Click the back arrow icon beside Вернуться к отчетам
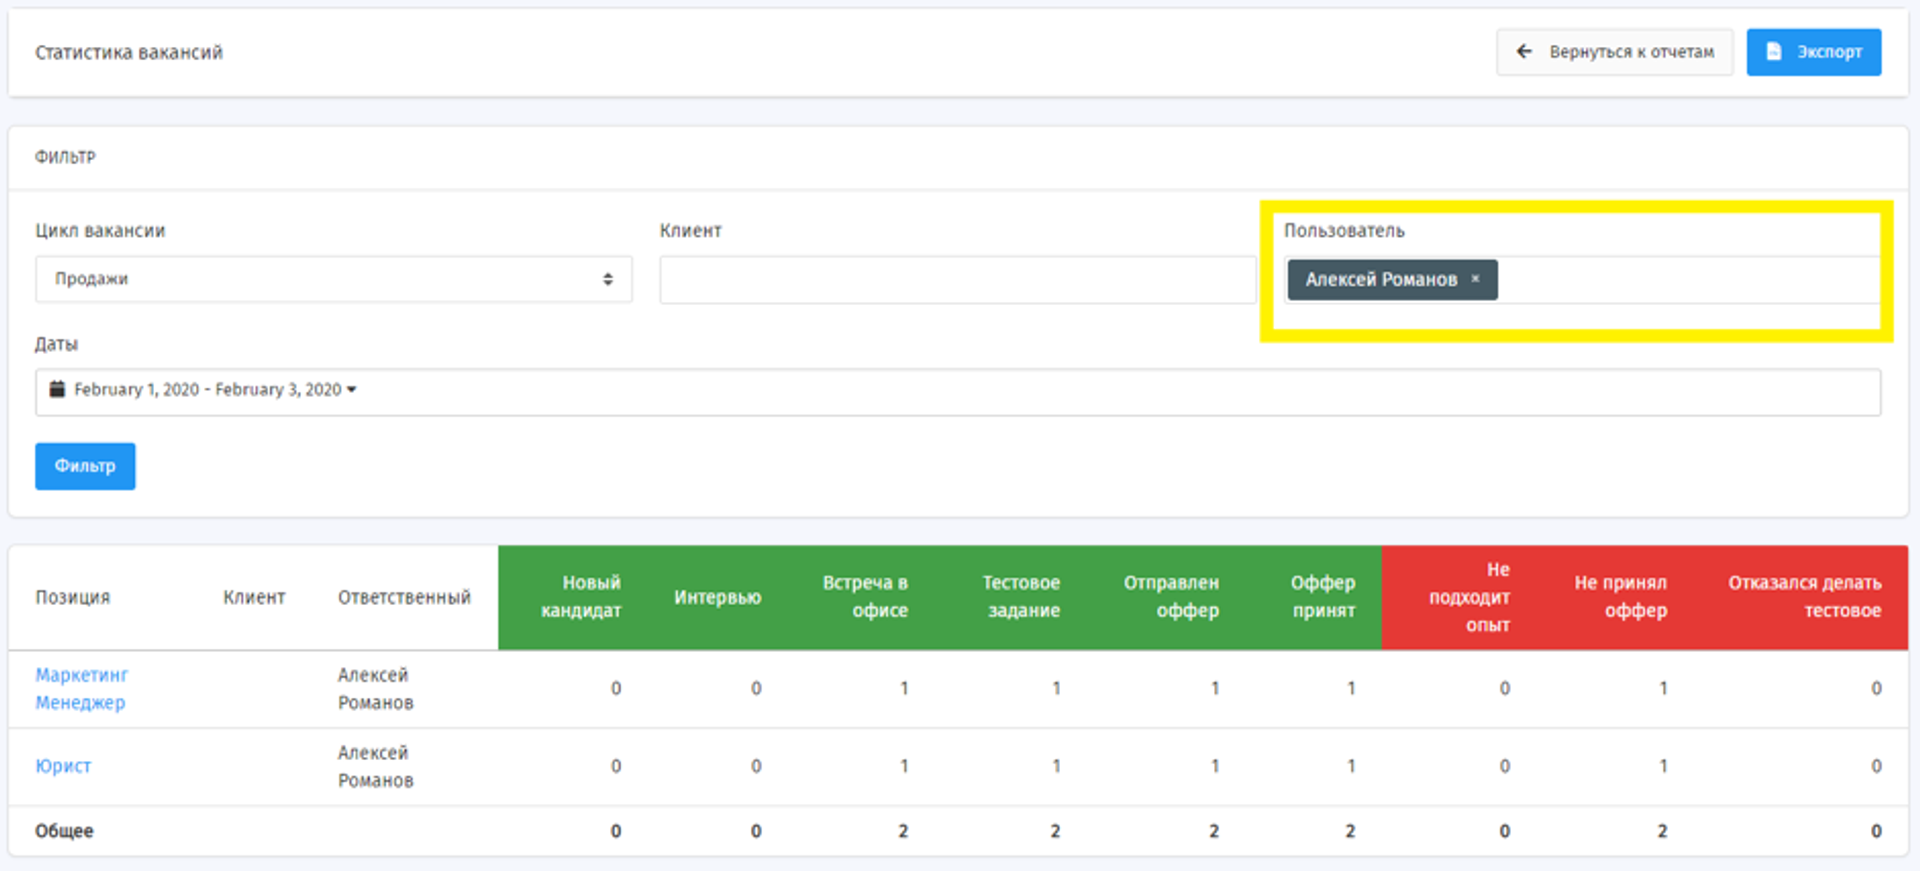1920x871 pixels. tap(1524, 51)
